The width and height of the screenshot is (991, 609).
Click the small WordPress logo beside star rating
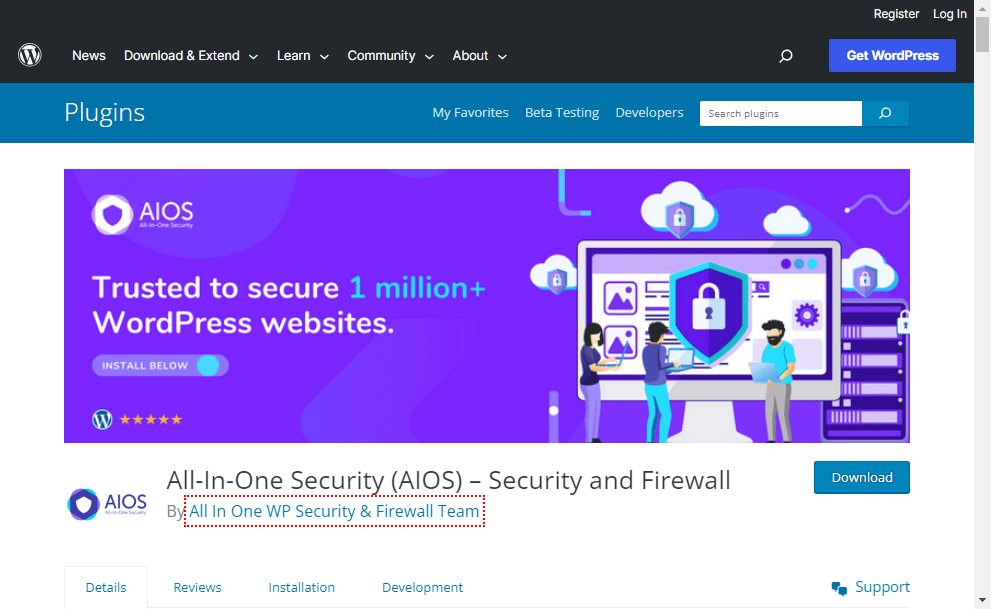pyautogui.click(x=102, y=420)
